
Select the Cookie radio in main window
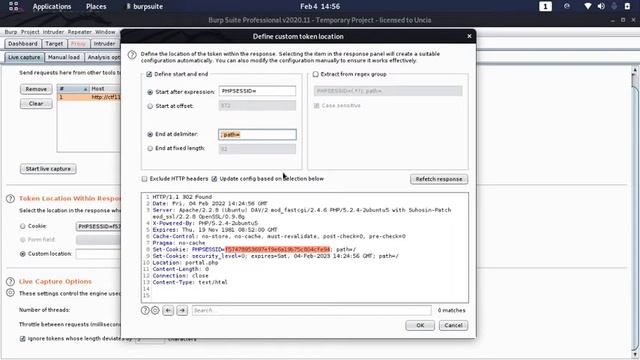[22, 226]
